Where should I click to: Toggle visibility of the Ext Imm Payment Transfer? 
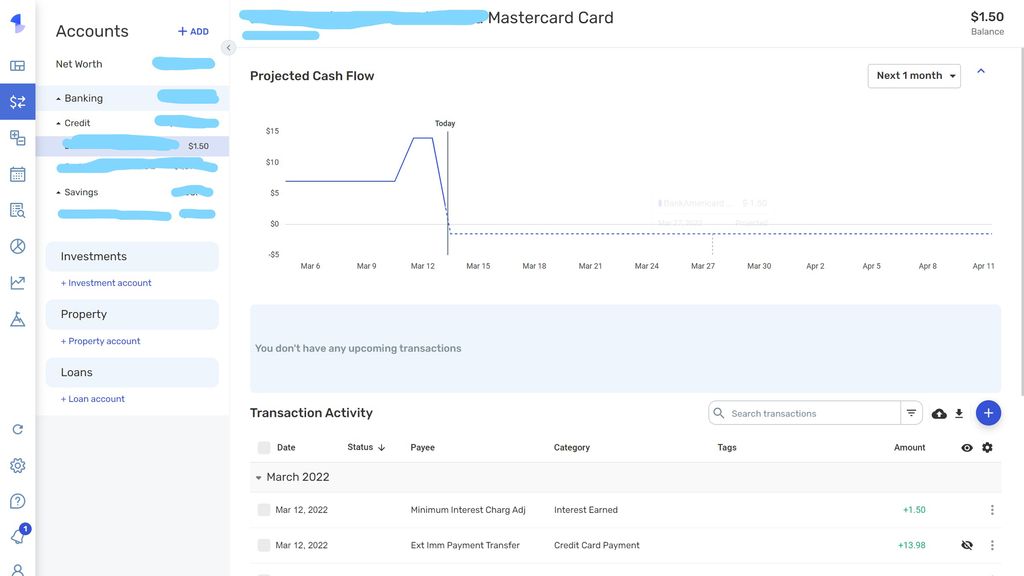pos(966,545)
